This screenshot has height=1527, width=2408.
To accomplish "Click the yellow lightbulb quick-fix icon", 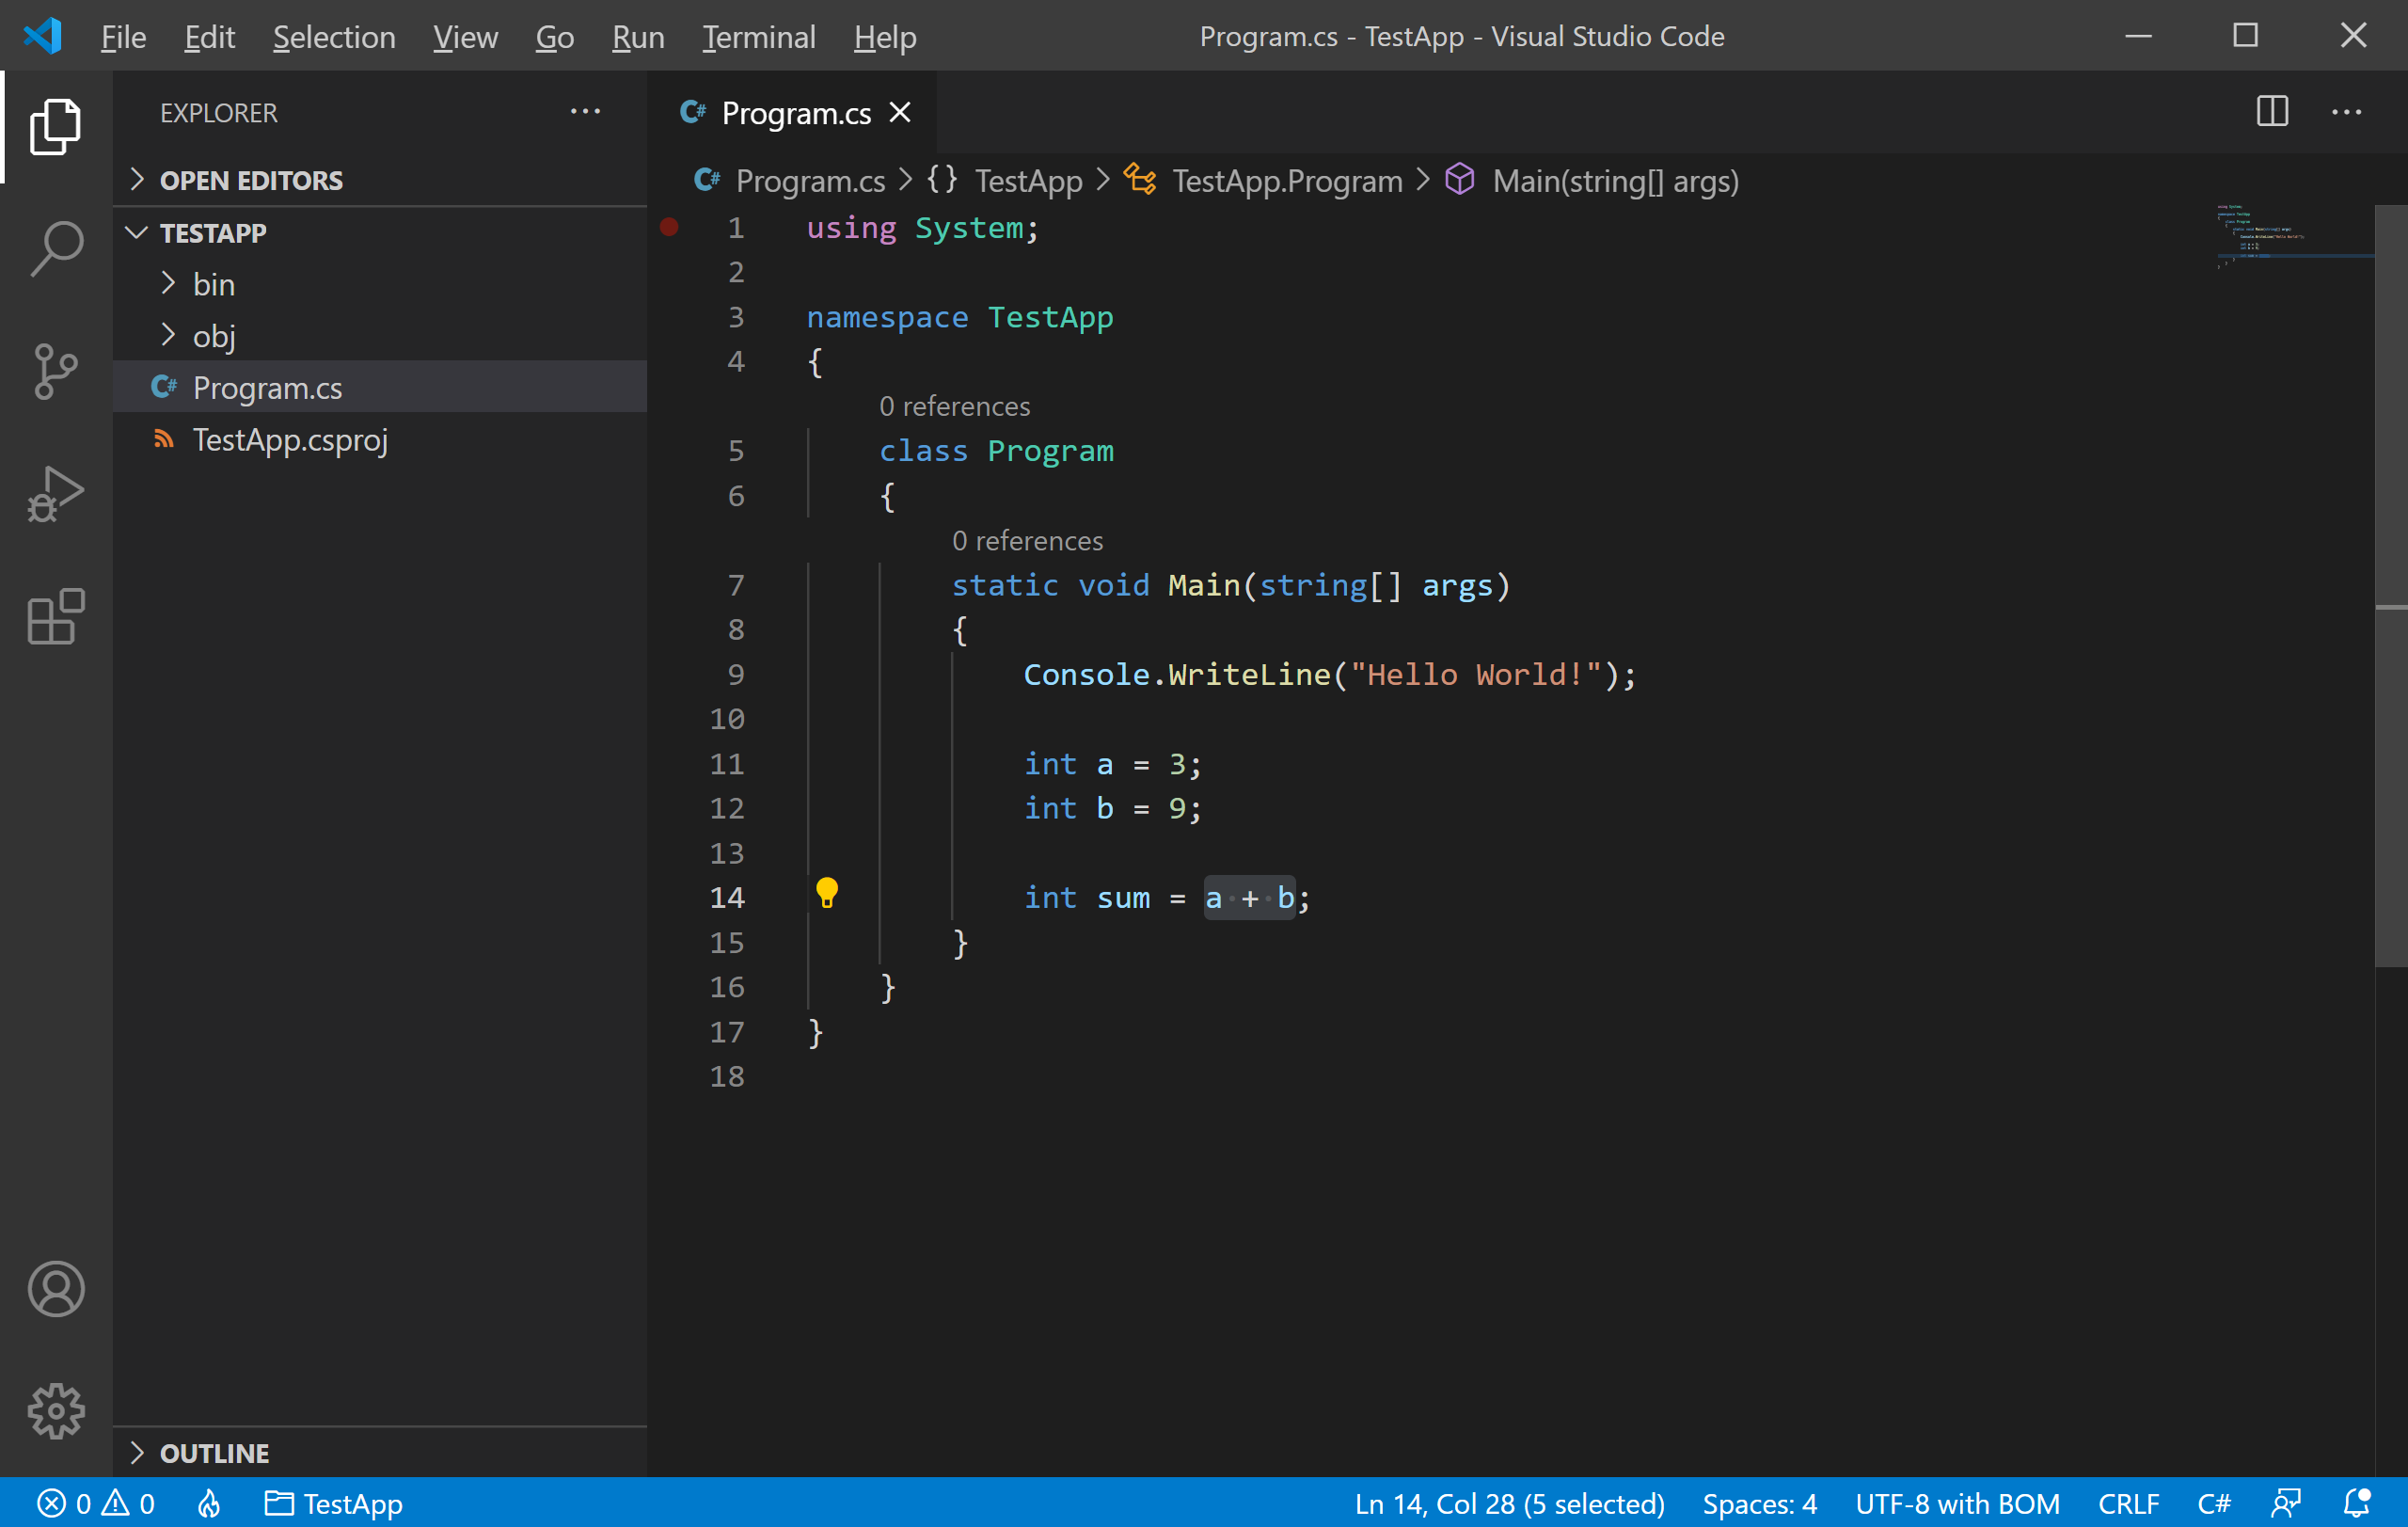I will point(826,893).
